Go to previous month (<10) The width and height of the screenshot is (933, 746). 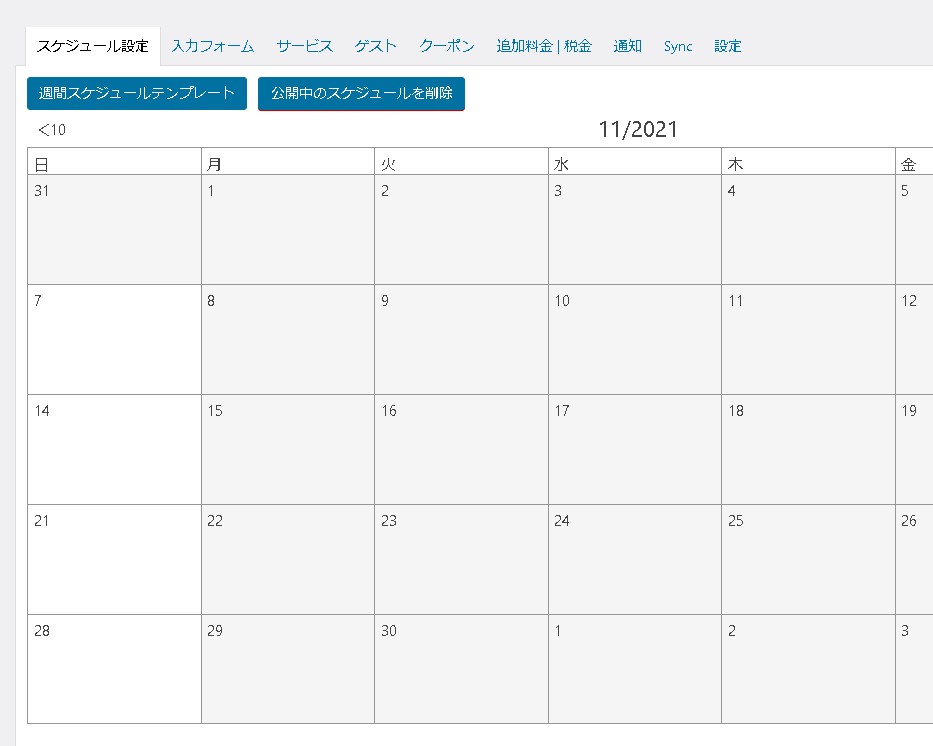[x=52, y=129]
